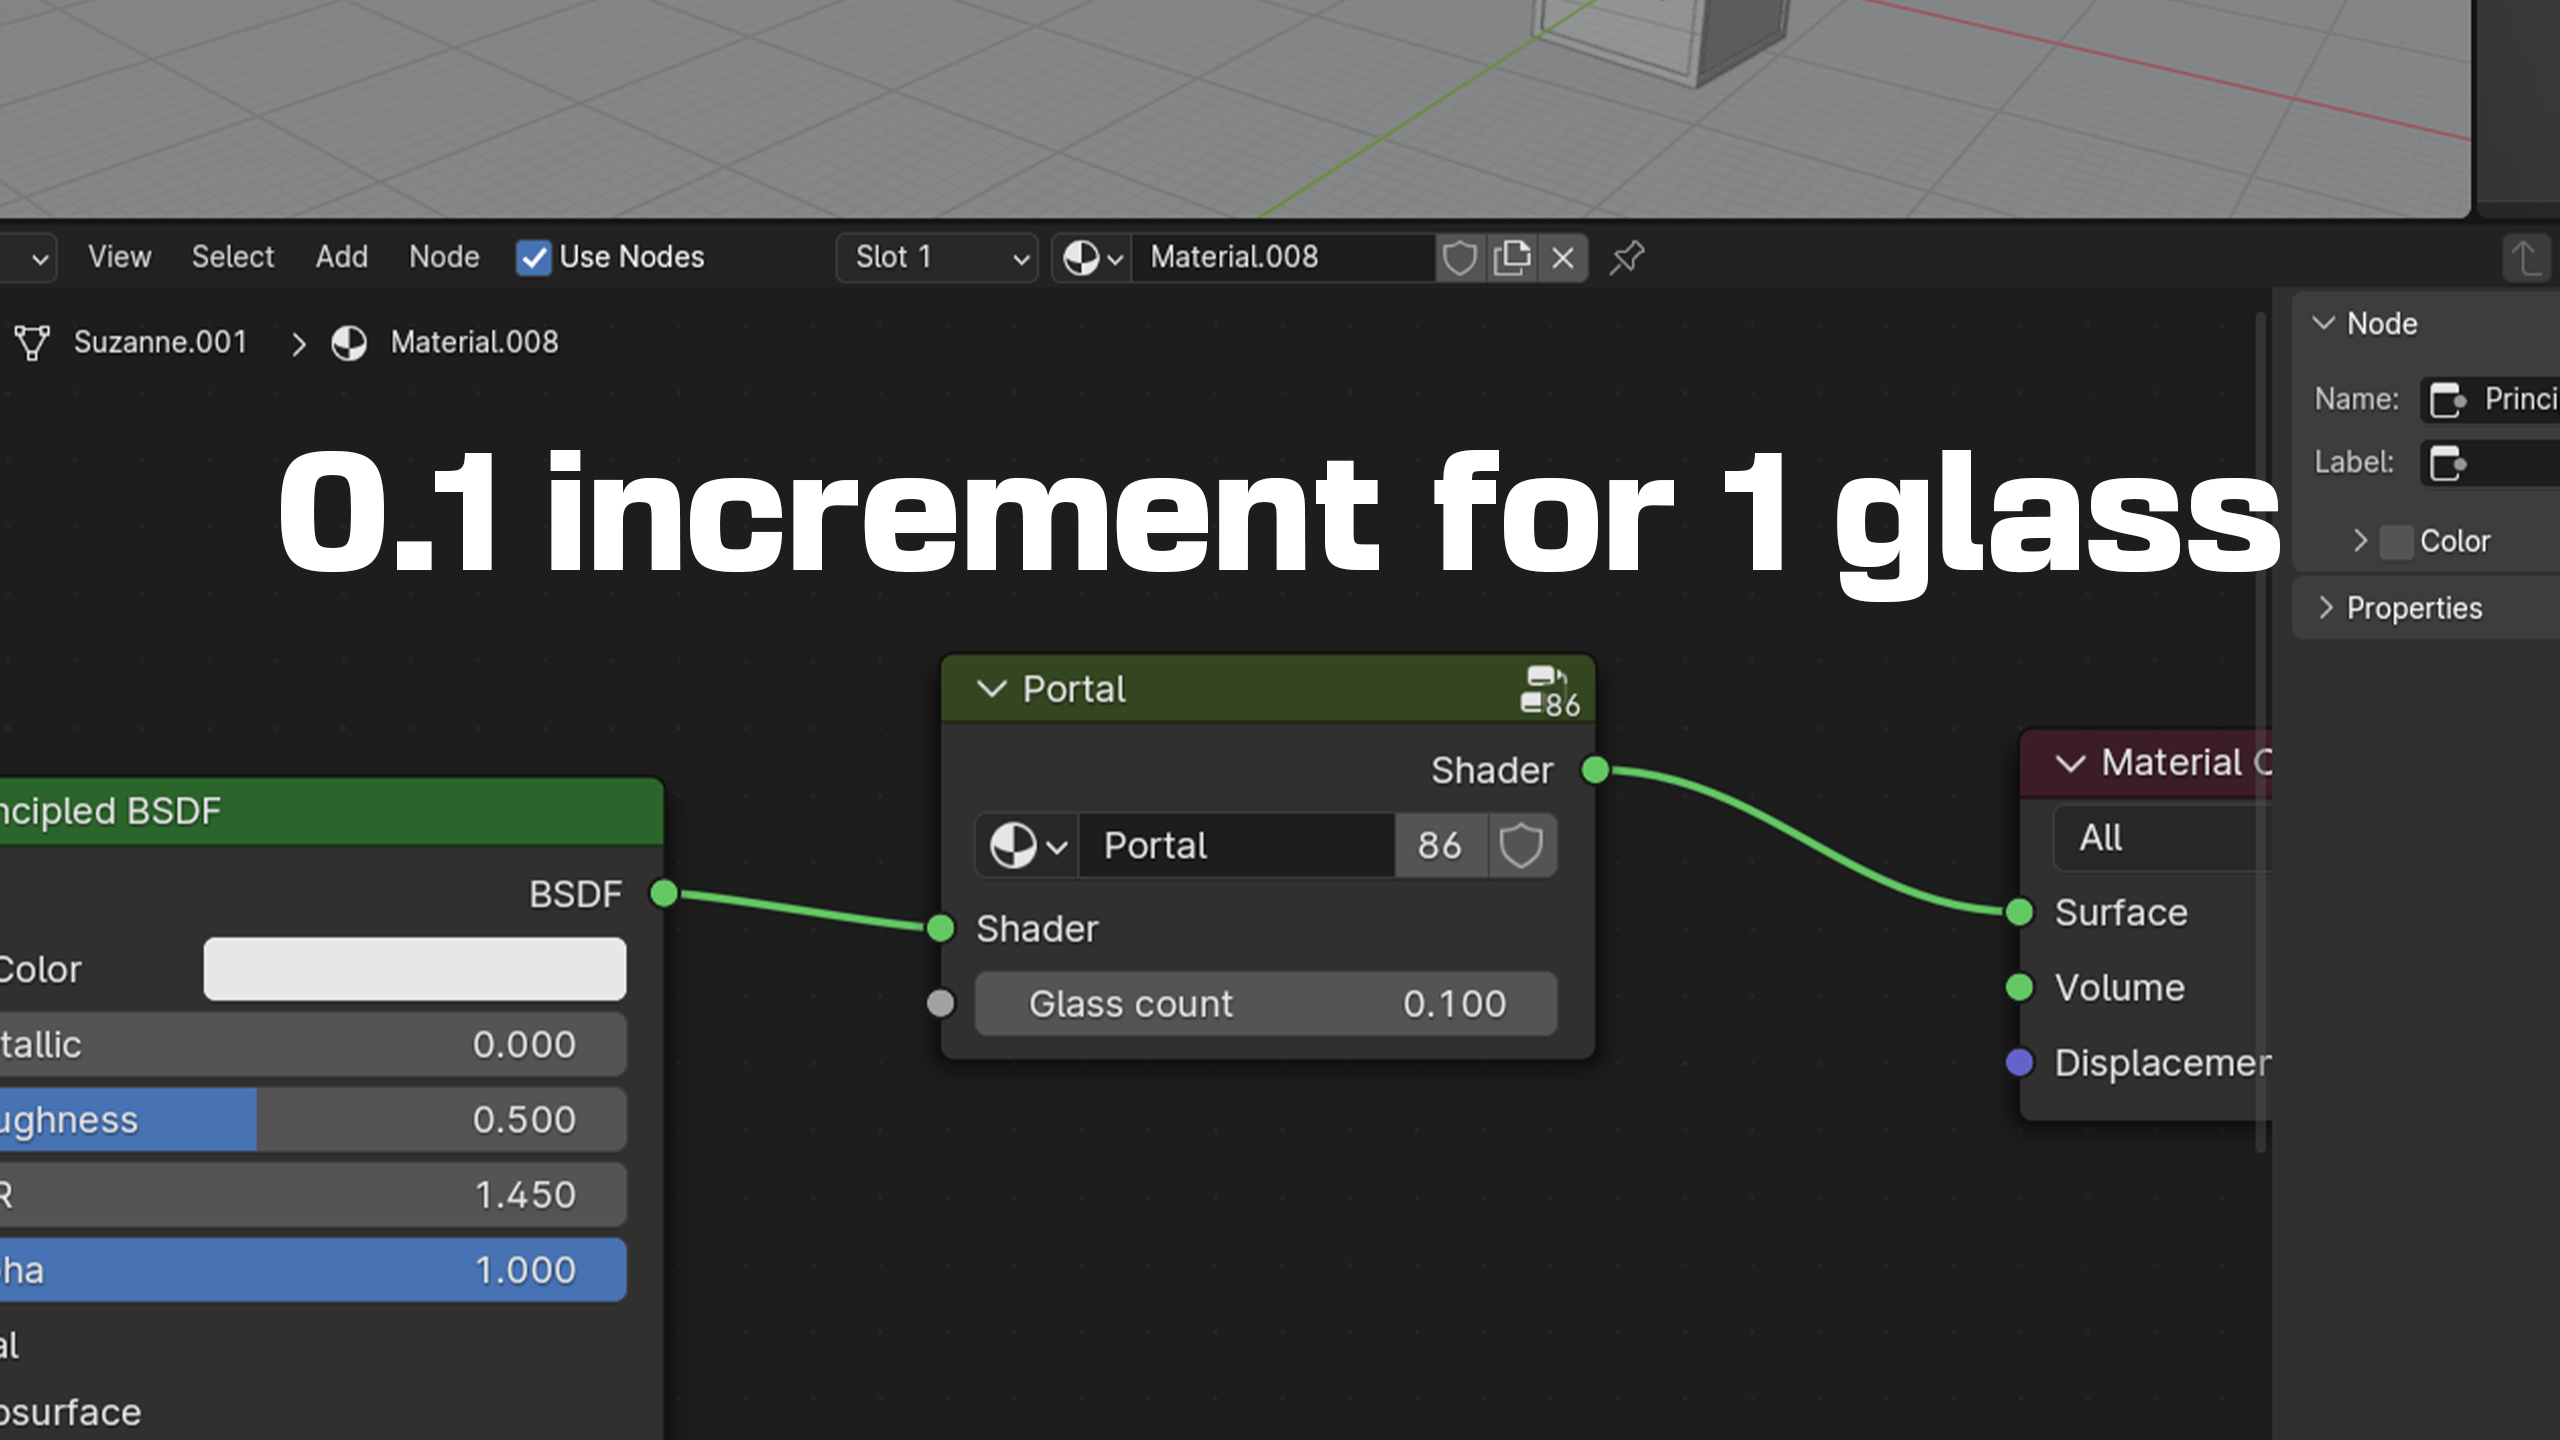Collapse the Portal node with its chevron
Screen dimensions: 2560x1440
point(991,688)
